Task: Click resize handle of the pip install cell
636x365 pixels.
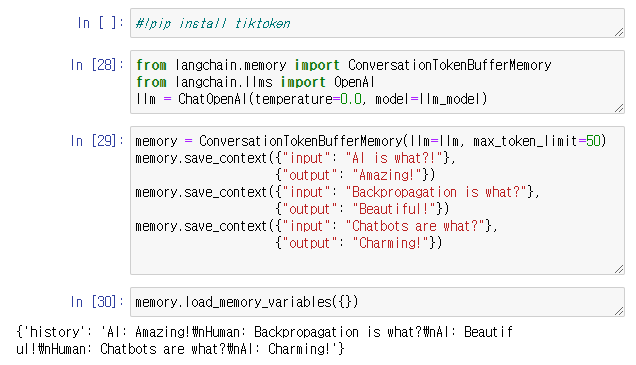Action: 619,32
